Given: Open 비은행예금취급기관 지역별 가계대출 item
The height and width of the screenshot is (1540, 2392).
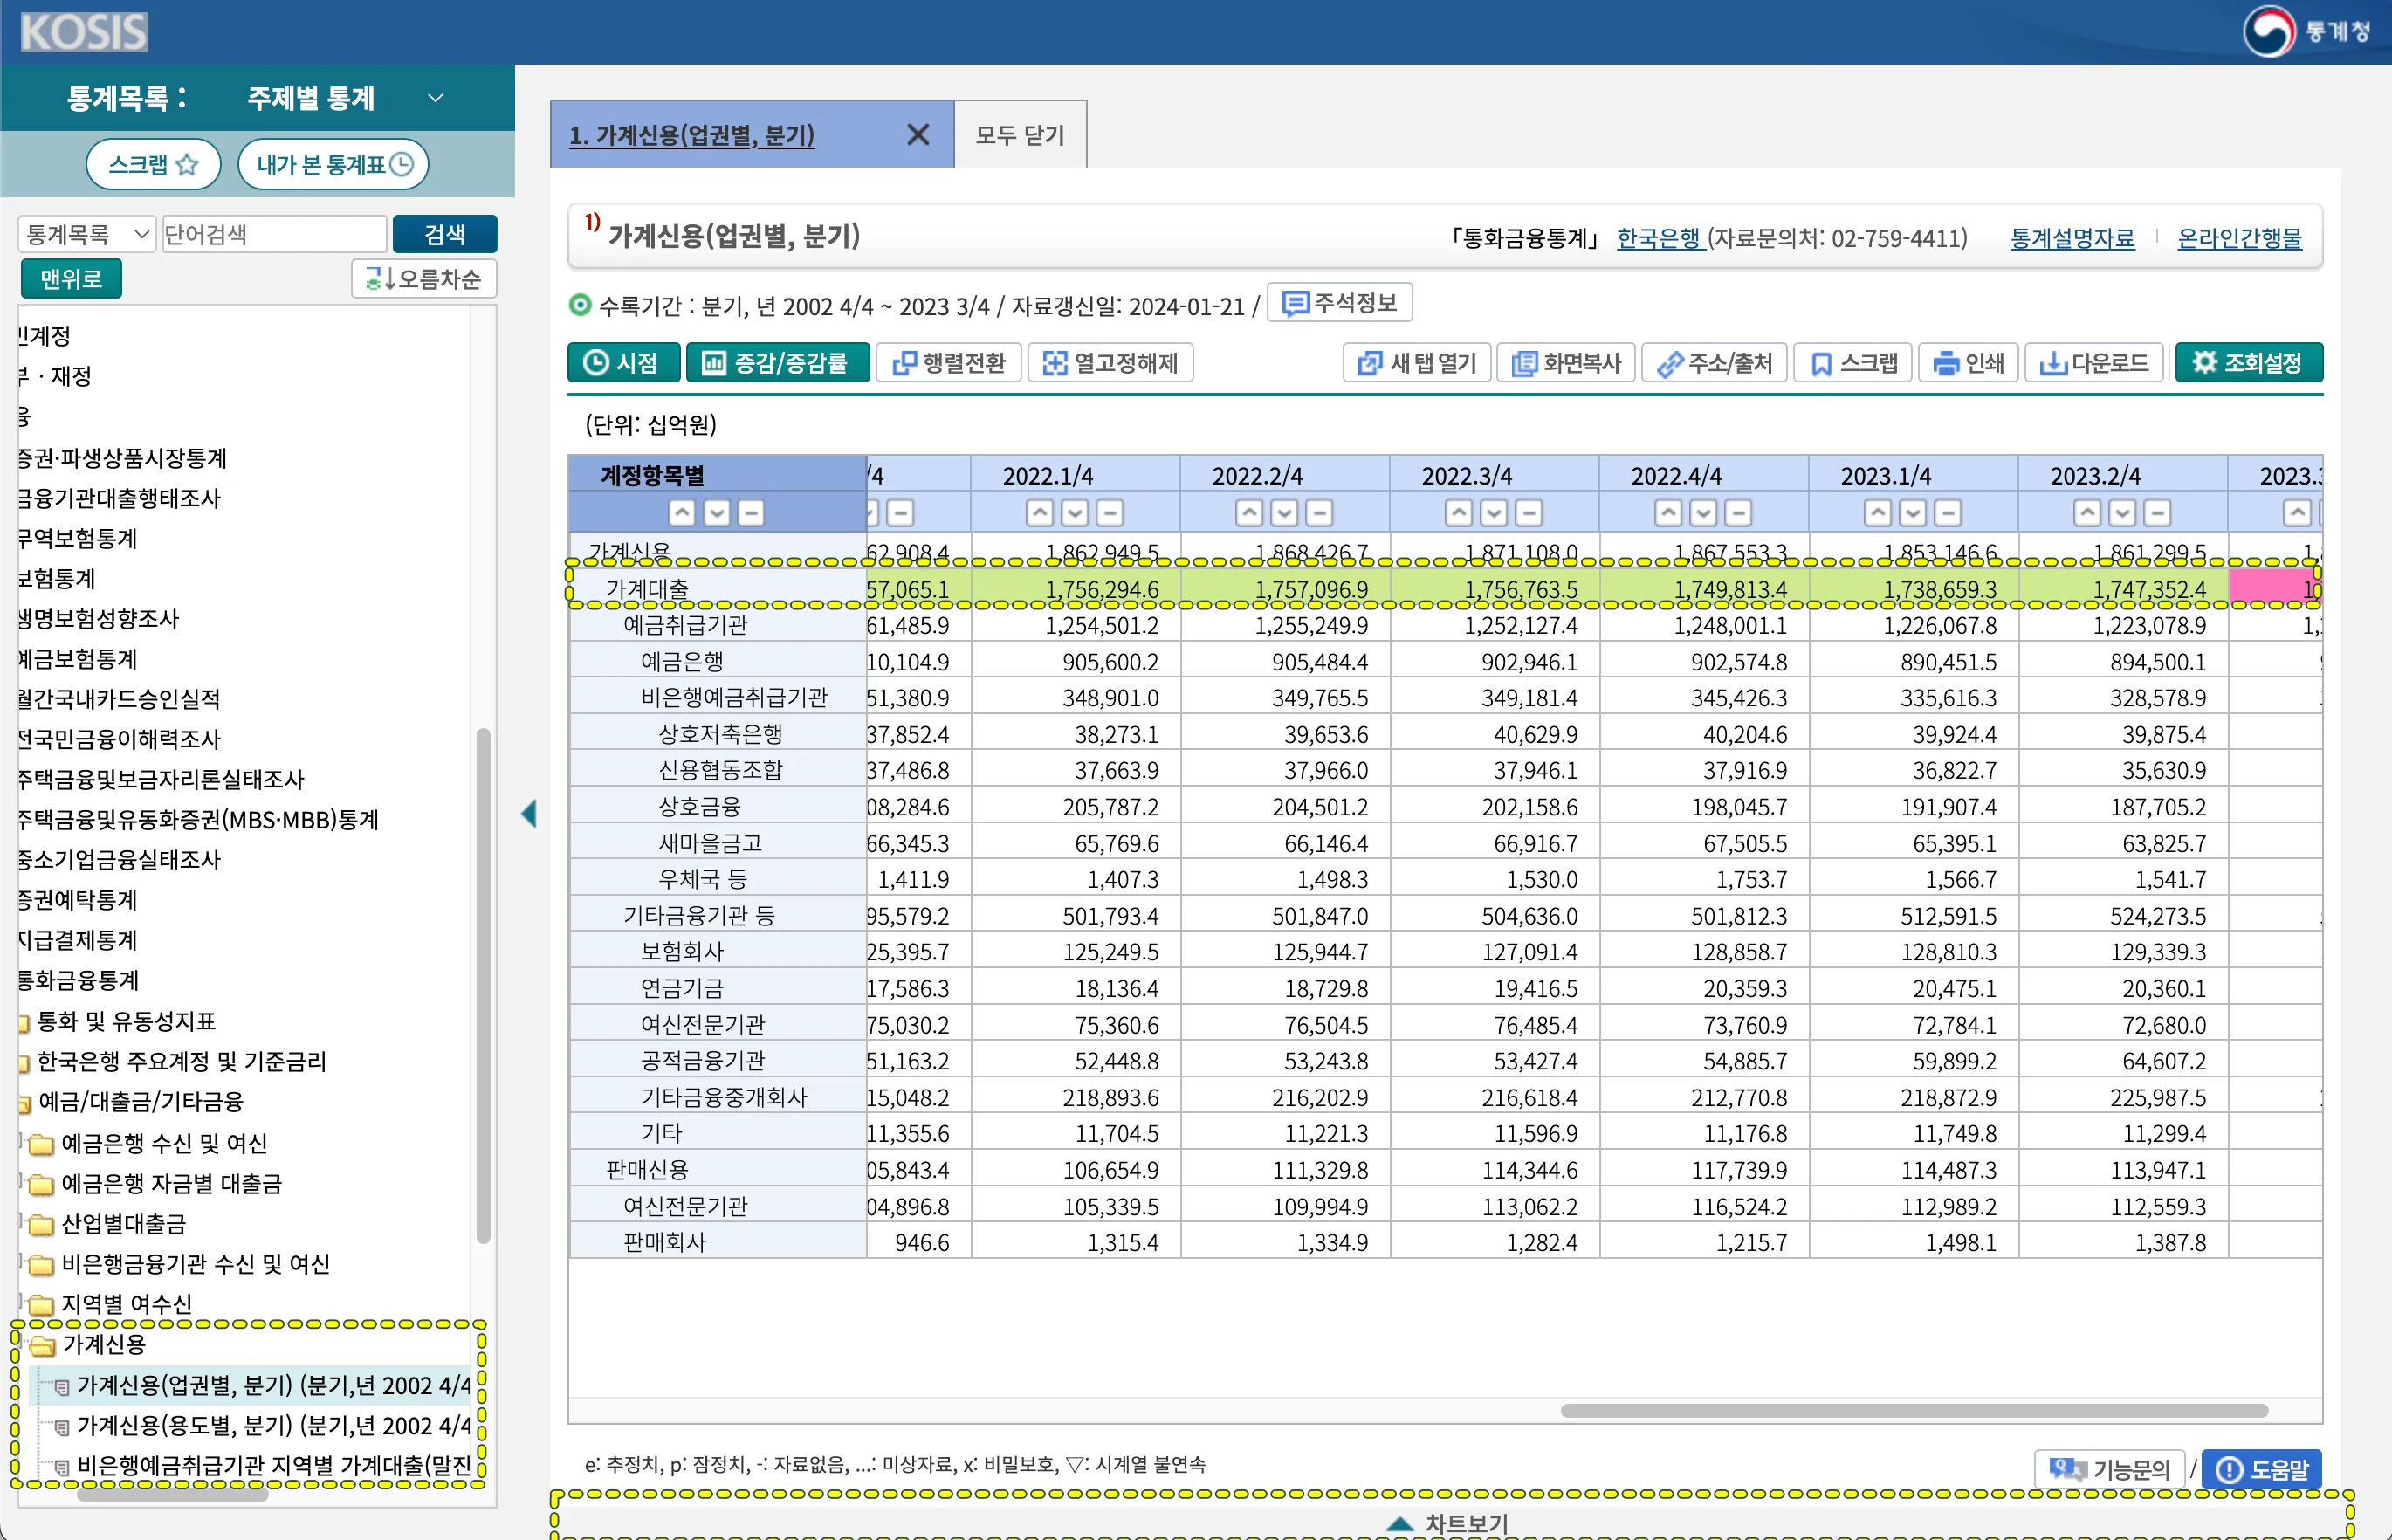Looking at the screenshot, I should click(x=272, y=1465).
